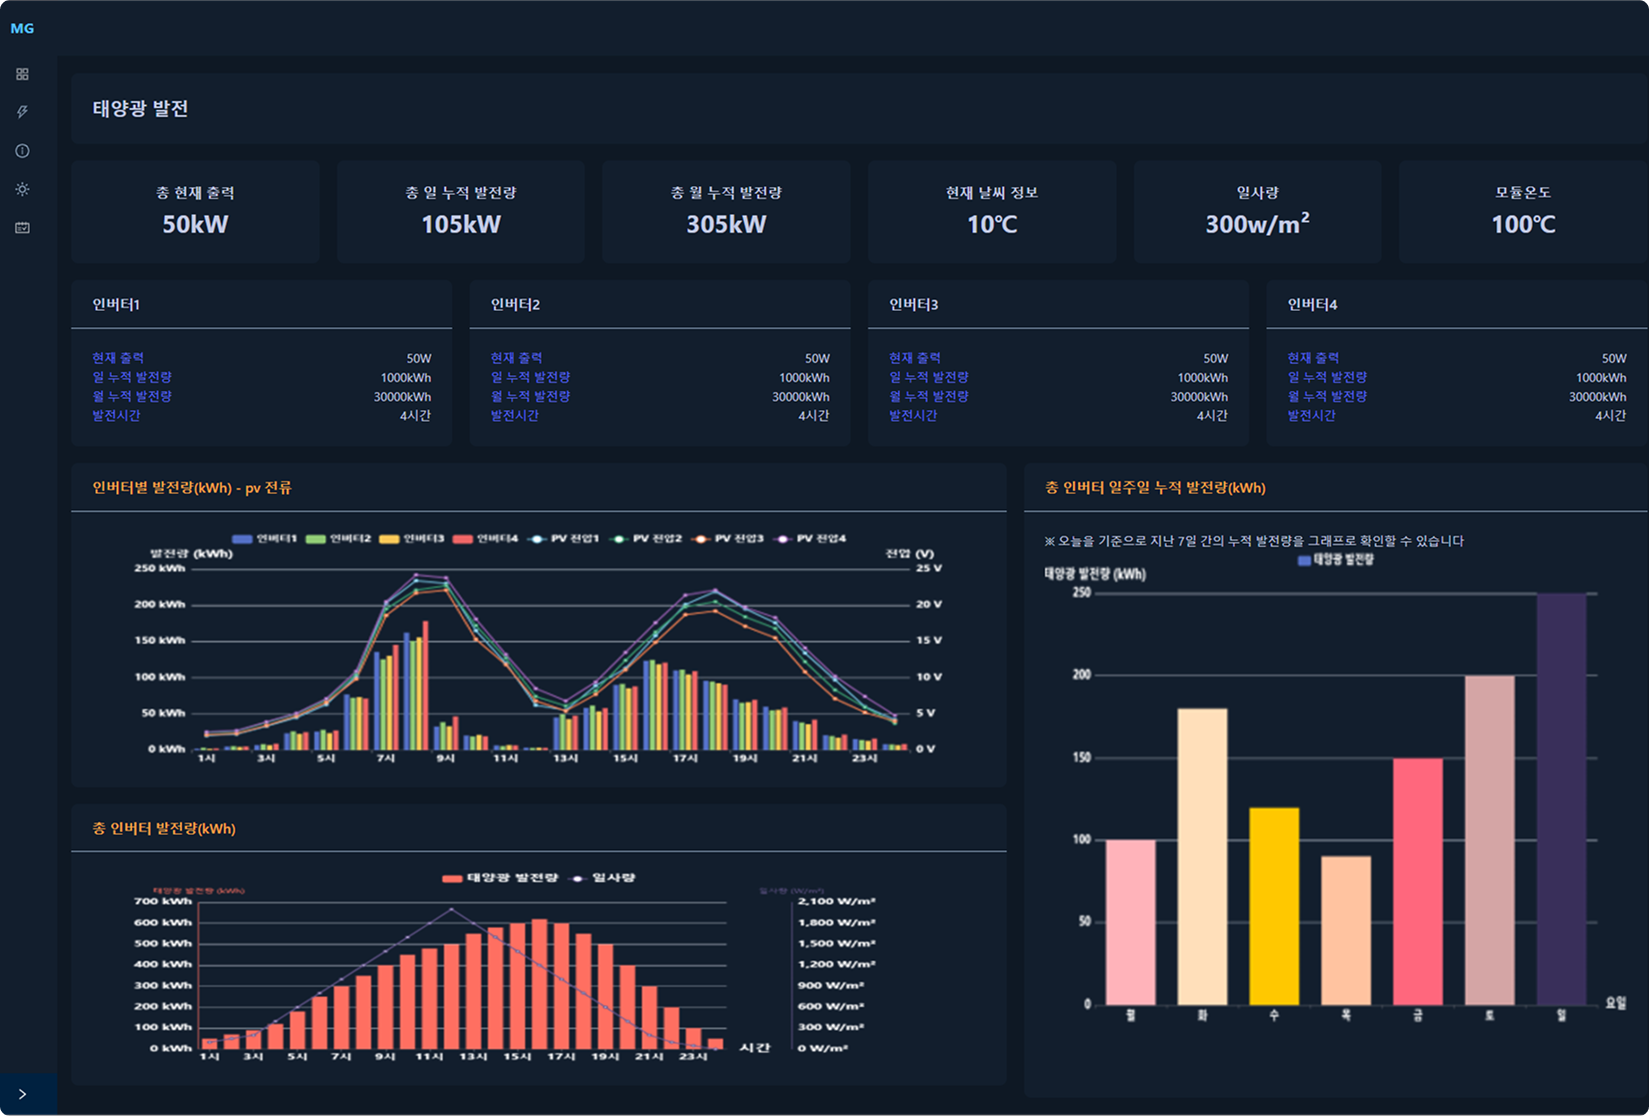Select the 총 월 누적 발전량 305kW card
1649x1116 pixels.
(726, 211)
